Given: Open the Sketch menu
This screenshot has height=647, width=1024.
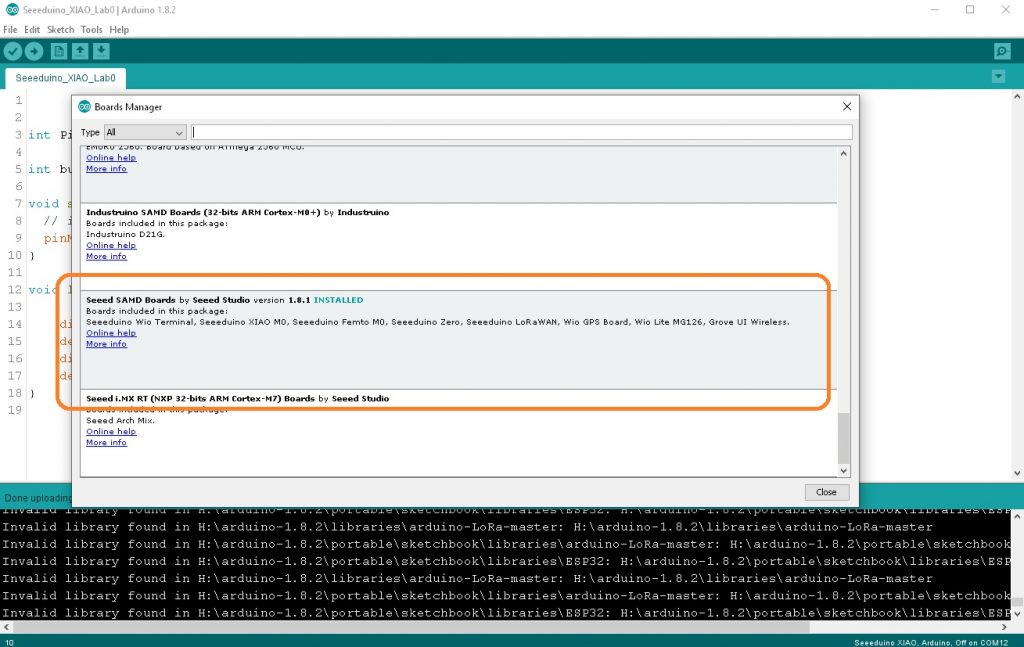Looking at the screenshot, I should point(61,29).
